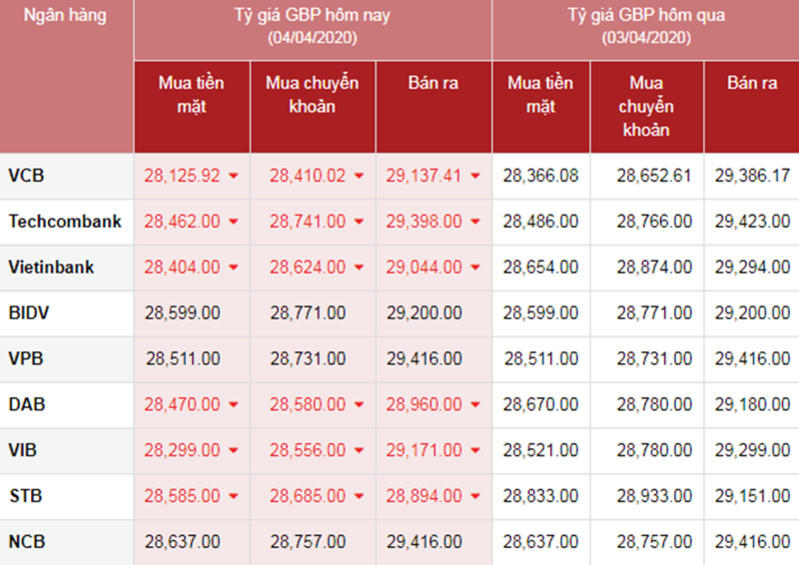Click the red arrow beside DAB's 28,470.00

[x=234, y=406]
